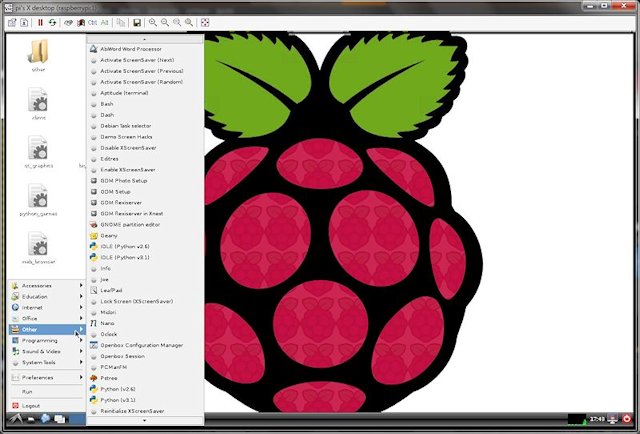Image resolution: width=640 pixels, height=434 pixels.
Task: Toggle the Ctrl key in VNC toolbar
Action: click(93, 23)
